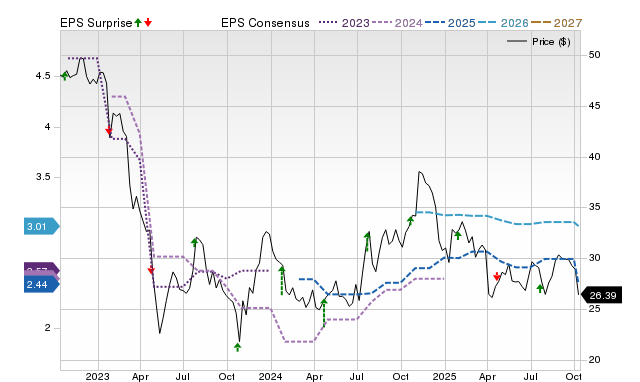Click the EPS Consensus heading text
The height and width of the screenshot is (382, 640).
265,23
